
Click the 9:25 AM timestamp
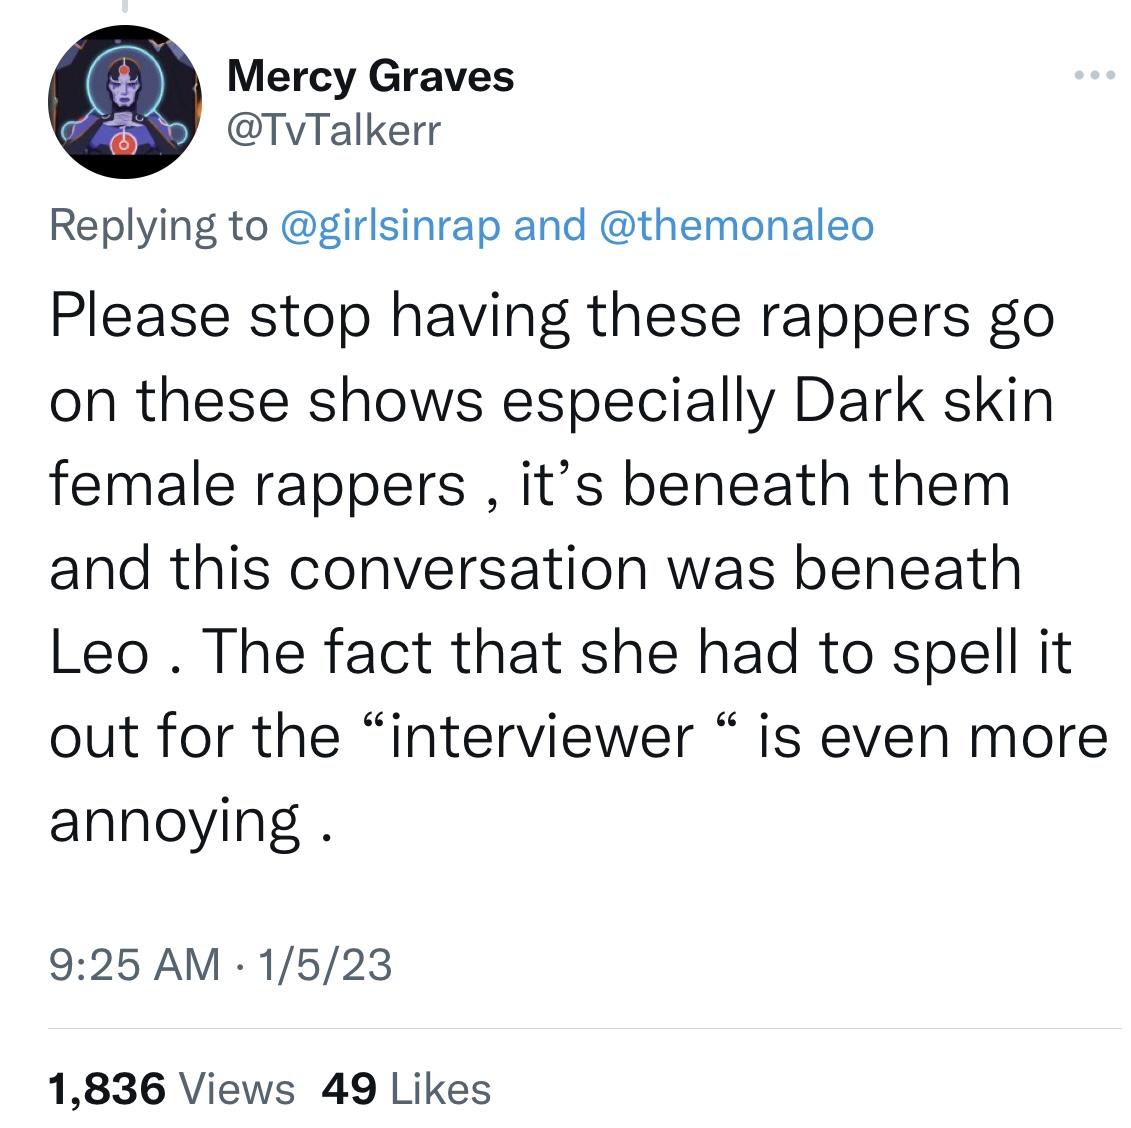(x=134, y=965)
